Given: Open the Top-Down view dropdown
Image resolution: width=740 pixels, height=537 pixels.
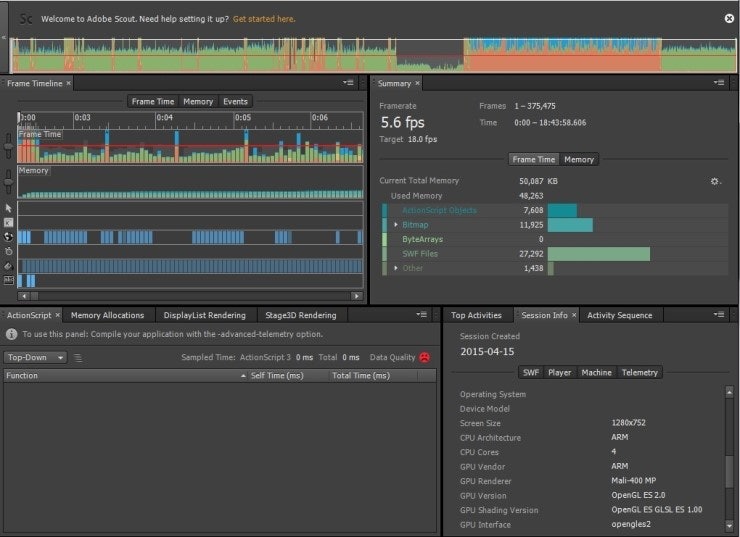Looking at the screenshot, I should point(35,357).
